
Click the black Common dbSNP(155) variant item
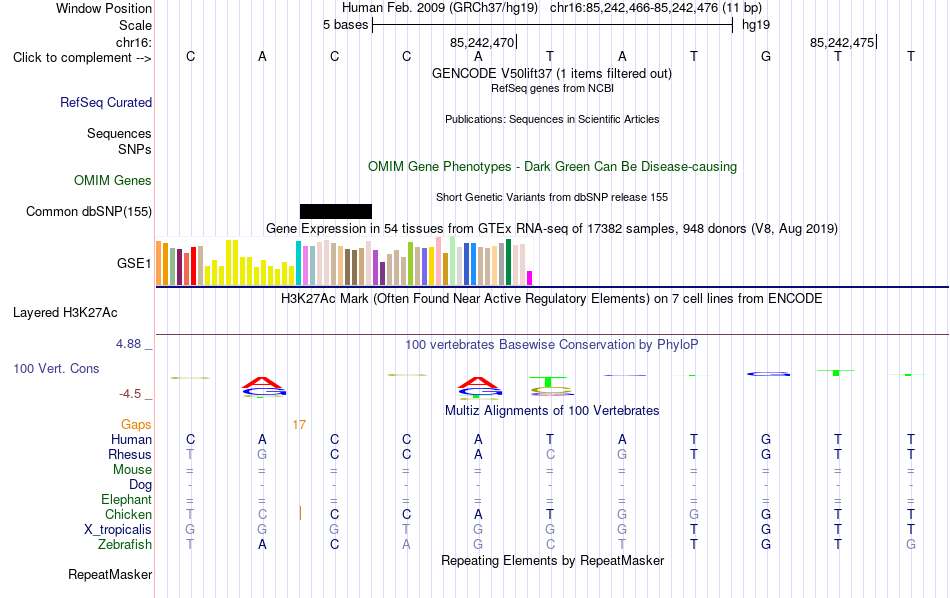pyautogui.click(x=336, y=211)
